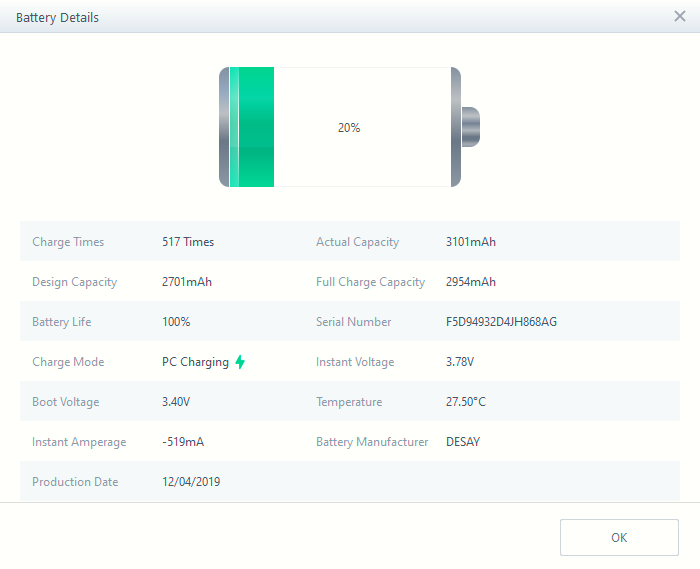700x569 pixels.
Task: Click the PC Charging mode text
Action: click(x=195, y=362)
